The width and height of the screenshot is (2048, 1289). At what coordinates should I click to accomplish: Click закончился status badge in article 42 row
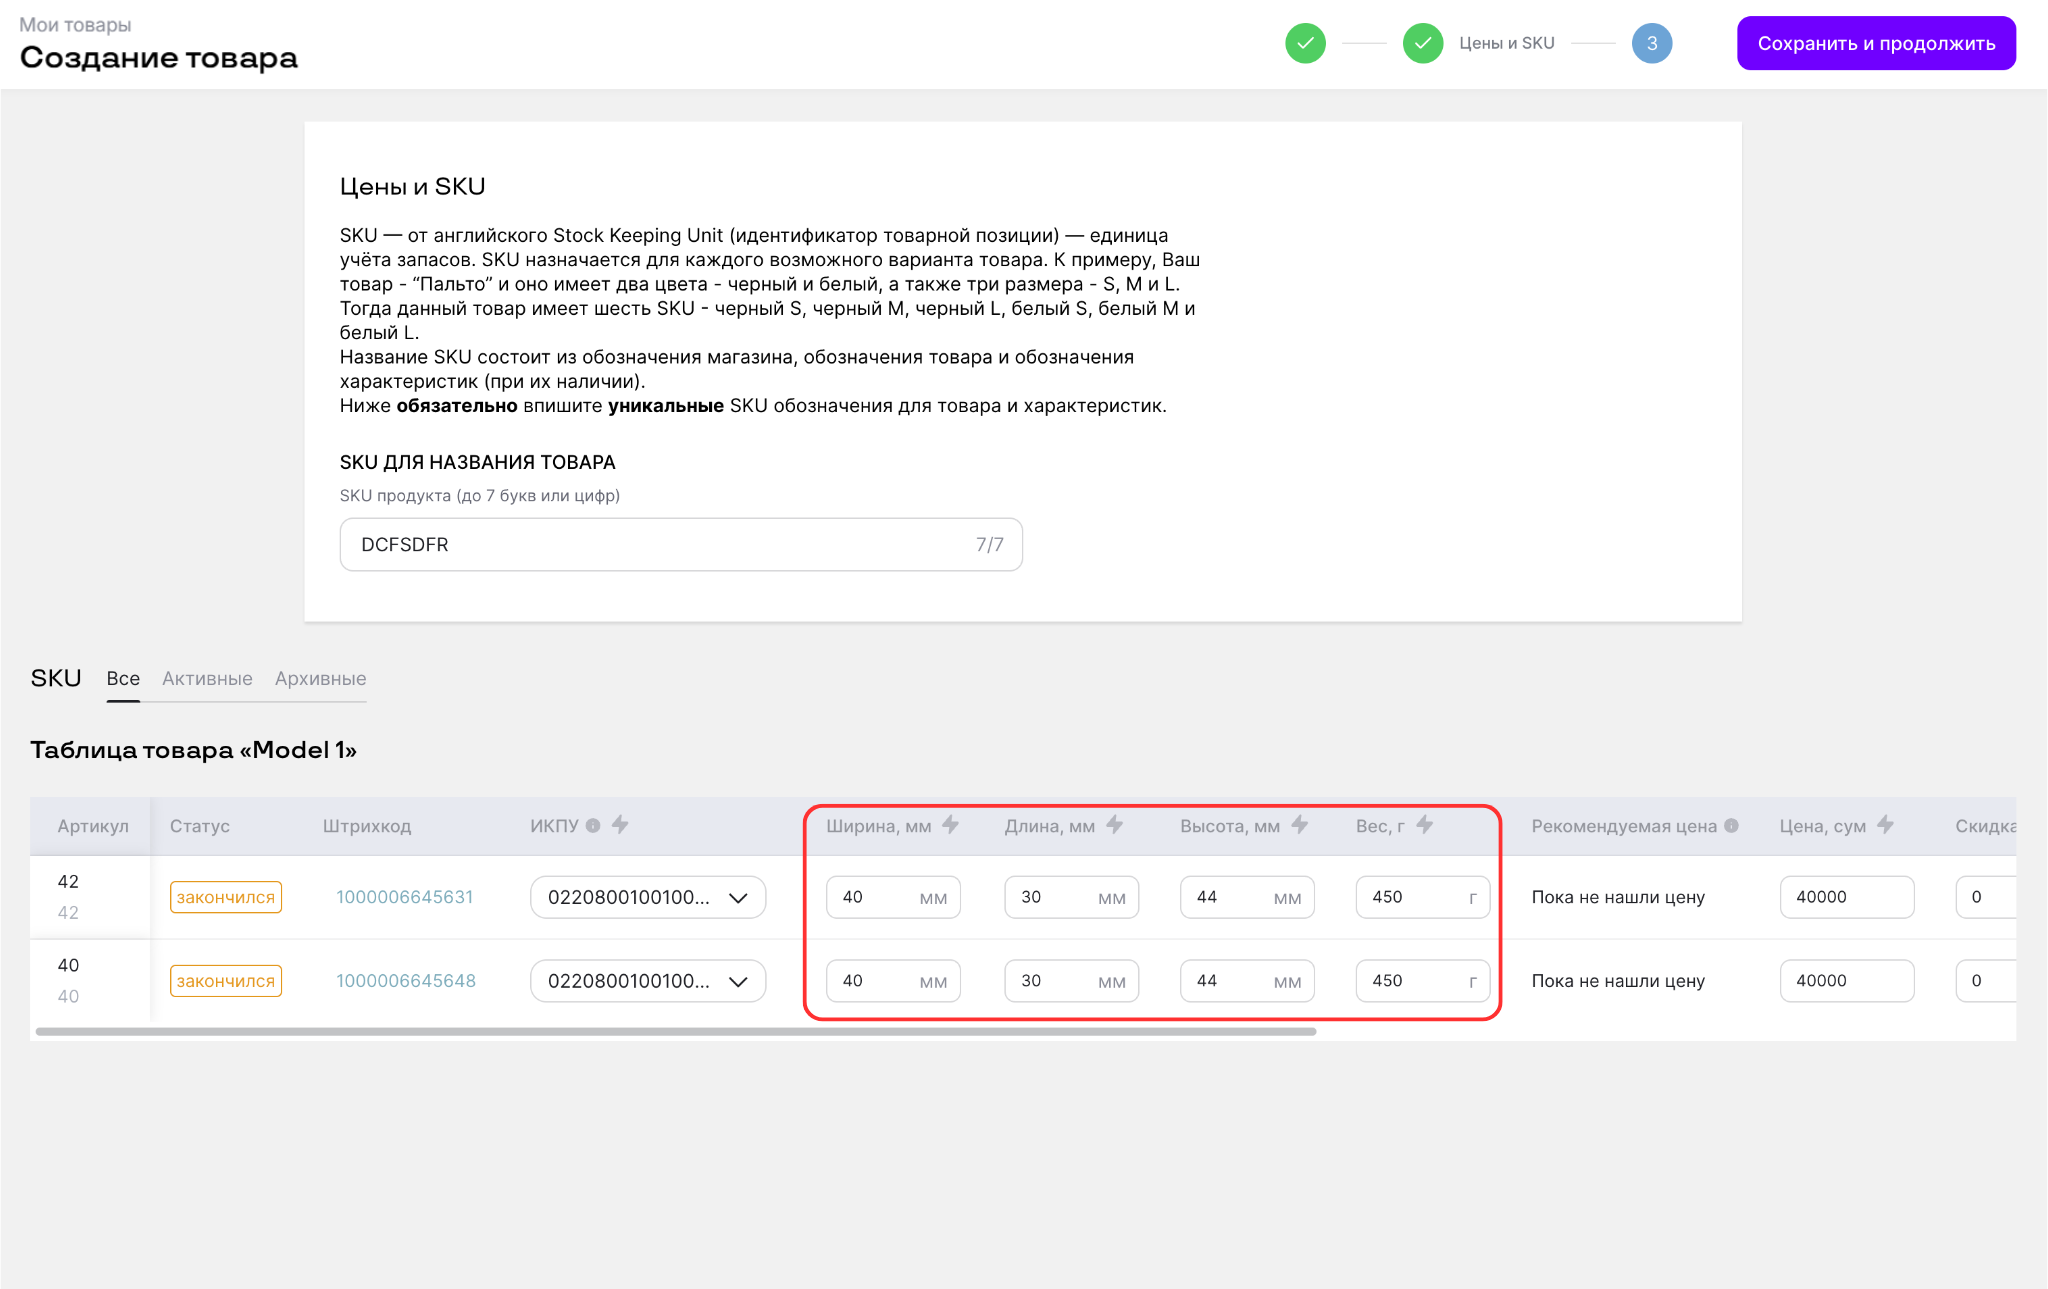[x=226, y=897]
